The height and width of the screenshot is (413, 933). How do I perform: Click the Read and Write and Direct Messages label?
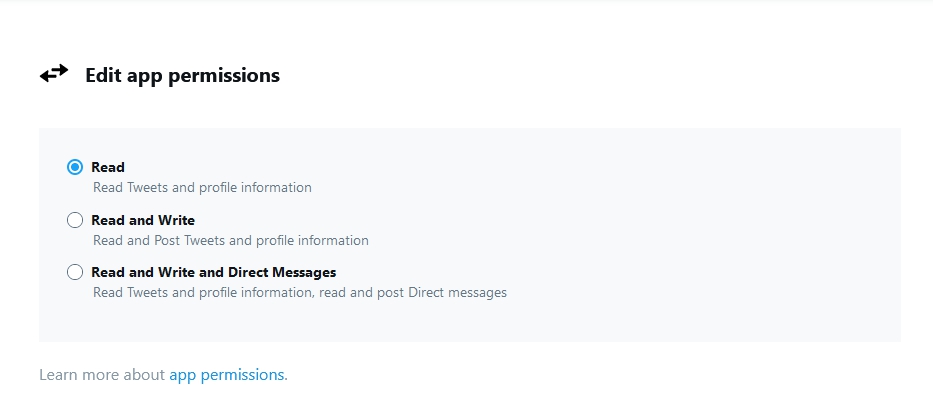(213, 272)
